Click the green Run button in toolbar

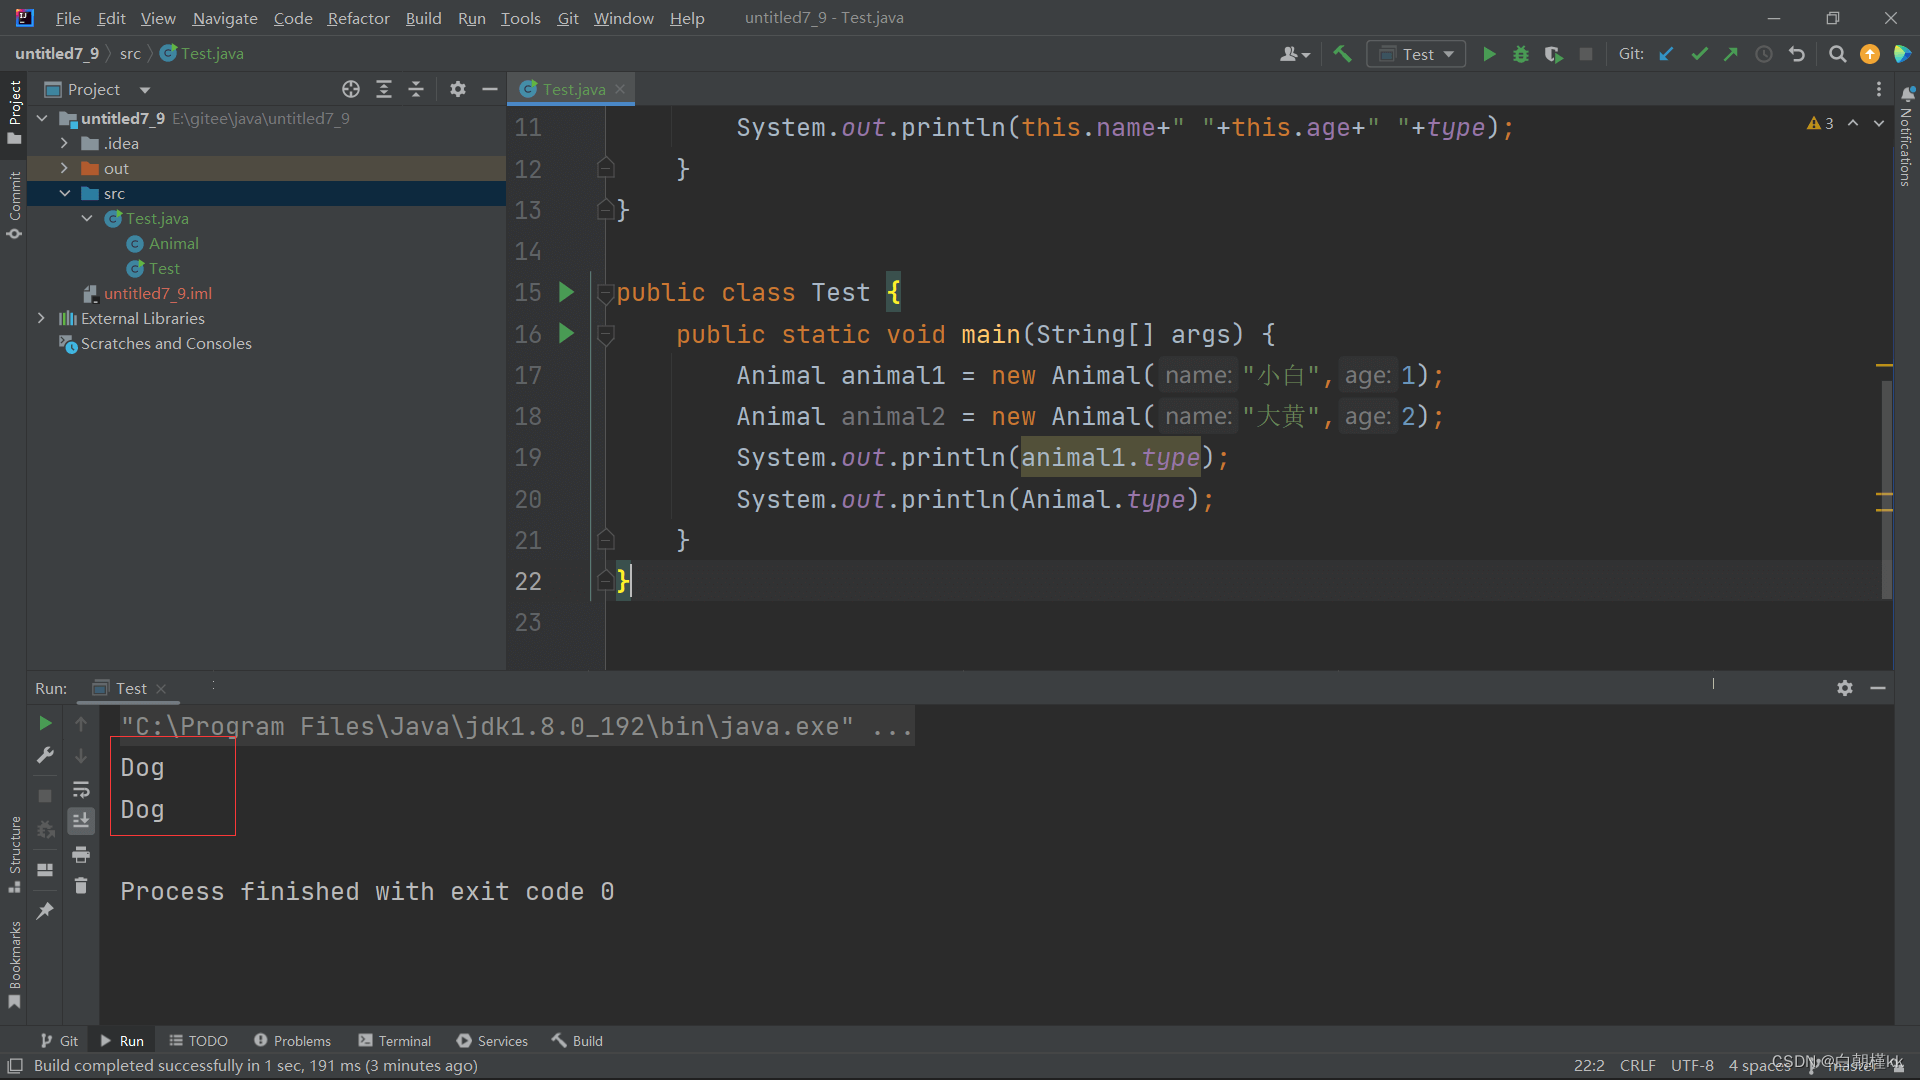point(1489,55)
